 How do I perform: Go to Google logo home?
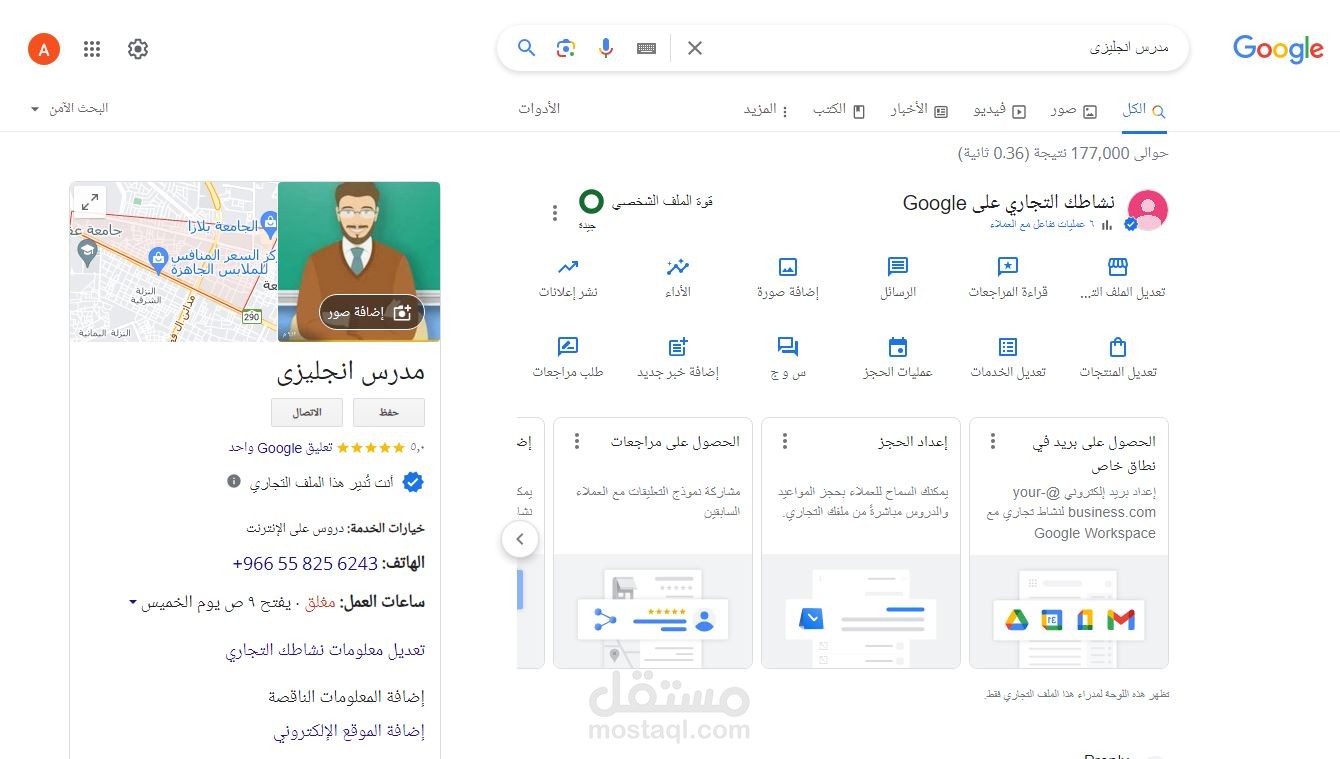(x=1277, y=49)
